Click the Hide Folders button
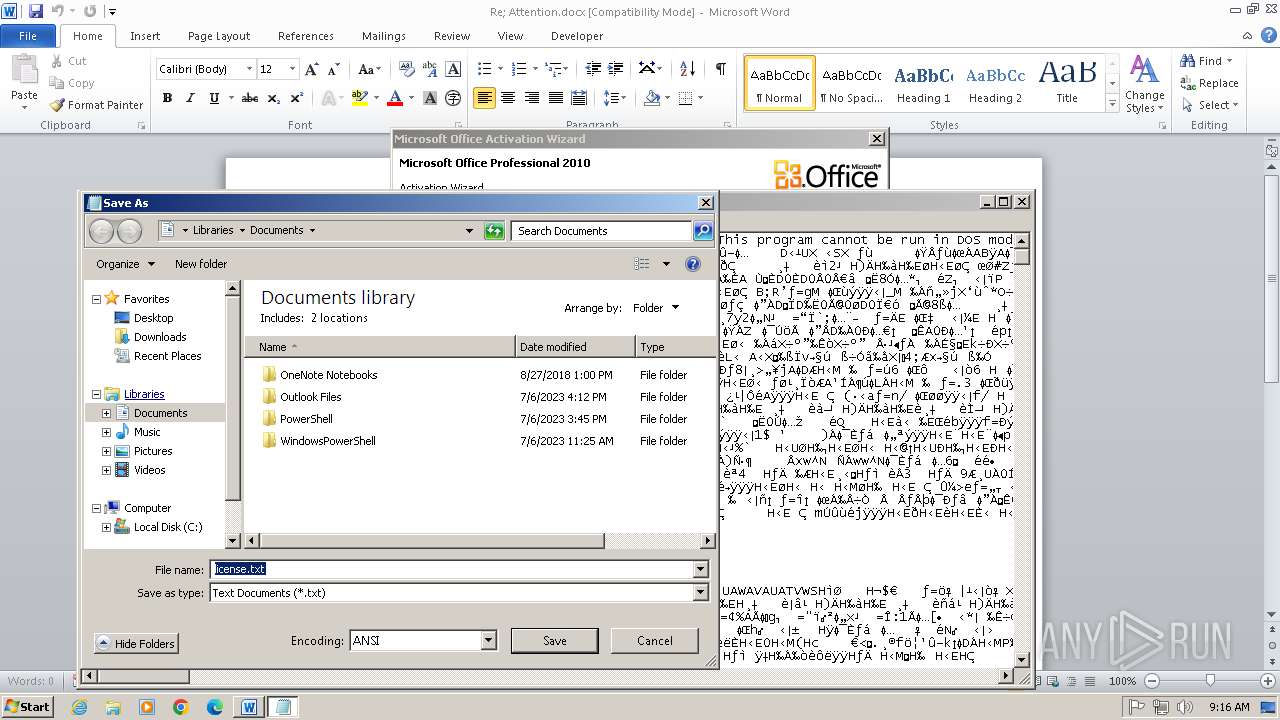This screenshot has width=1280, height=720. [136, 644]
